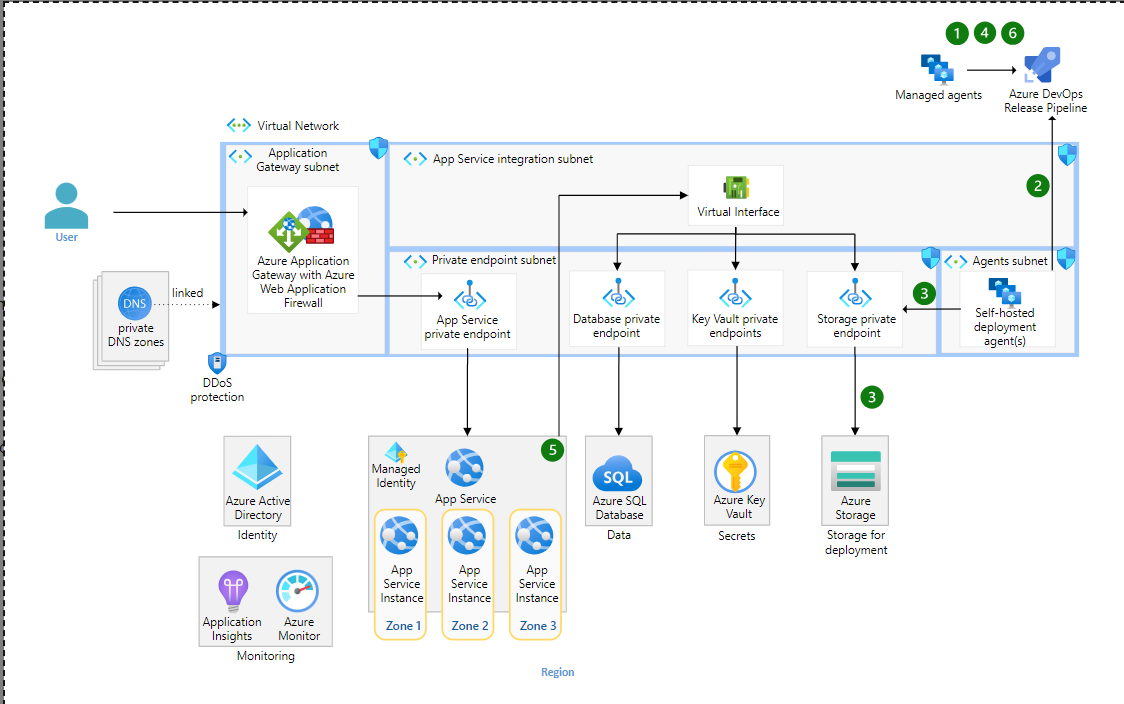Select the Zone 1 App Service Instance icon
This screenshot has height=704, width=1124.
tap(399, 536)
